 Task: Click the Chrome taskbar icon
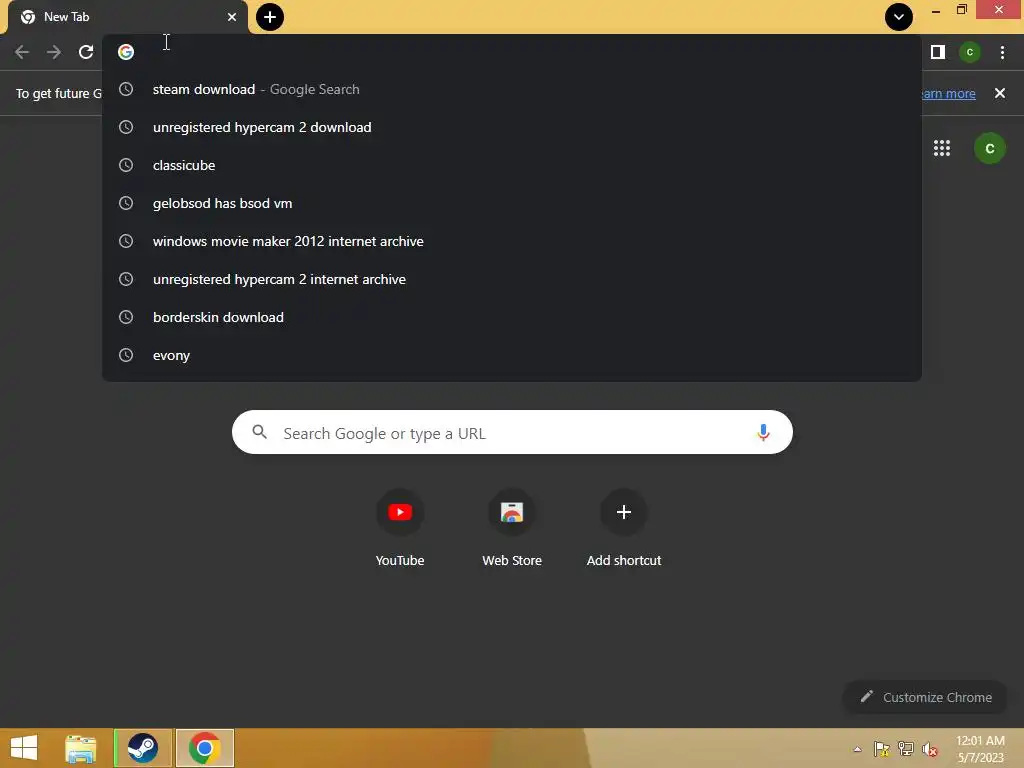[x=205, y=748]
